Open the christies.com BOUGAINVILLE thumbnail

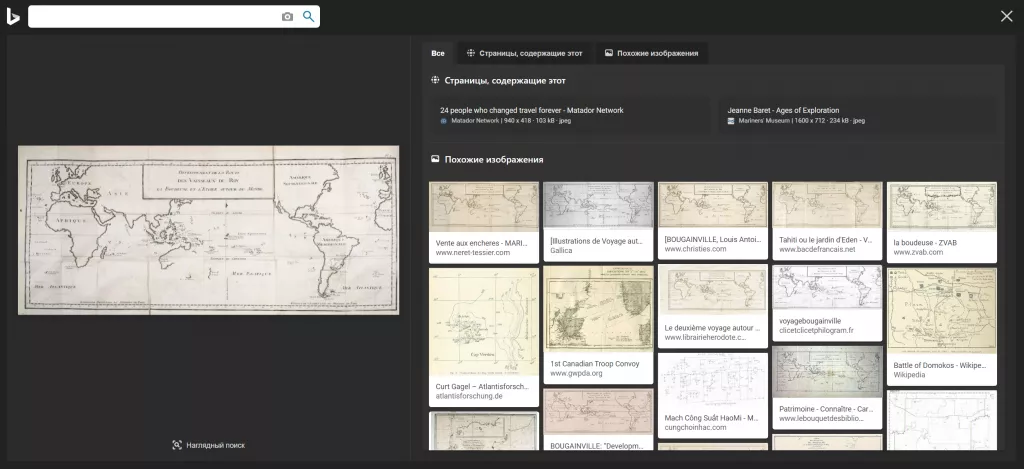tap(712, 205)
